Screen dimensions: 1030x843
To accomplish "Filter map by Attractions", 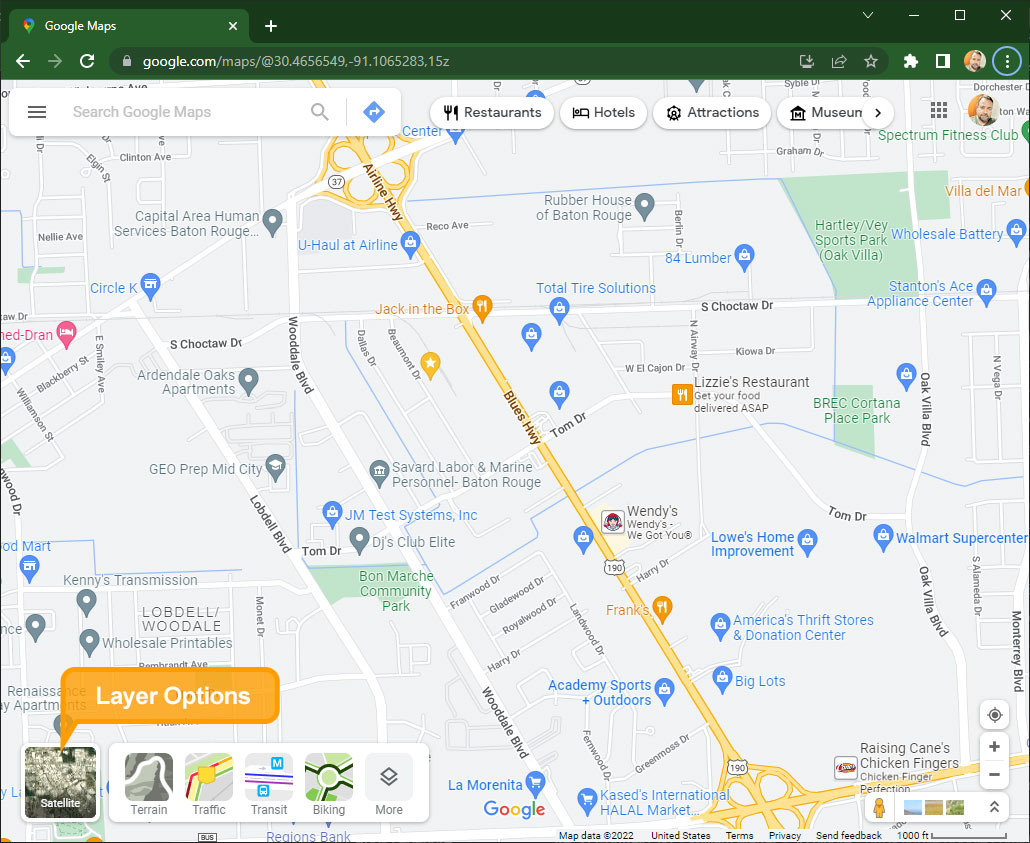I will [712, 112].
